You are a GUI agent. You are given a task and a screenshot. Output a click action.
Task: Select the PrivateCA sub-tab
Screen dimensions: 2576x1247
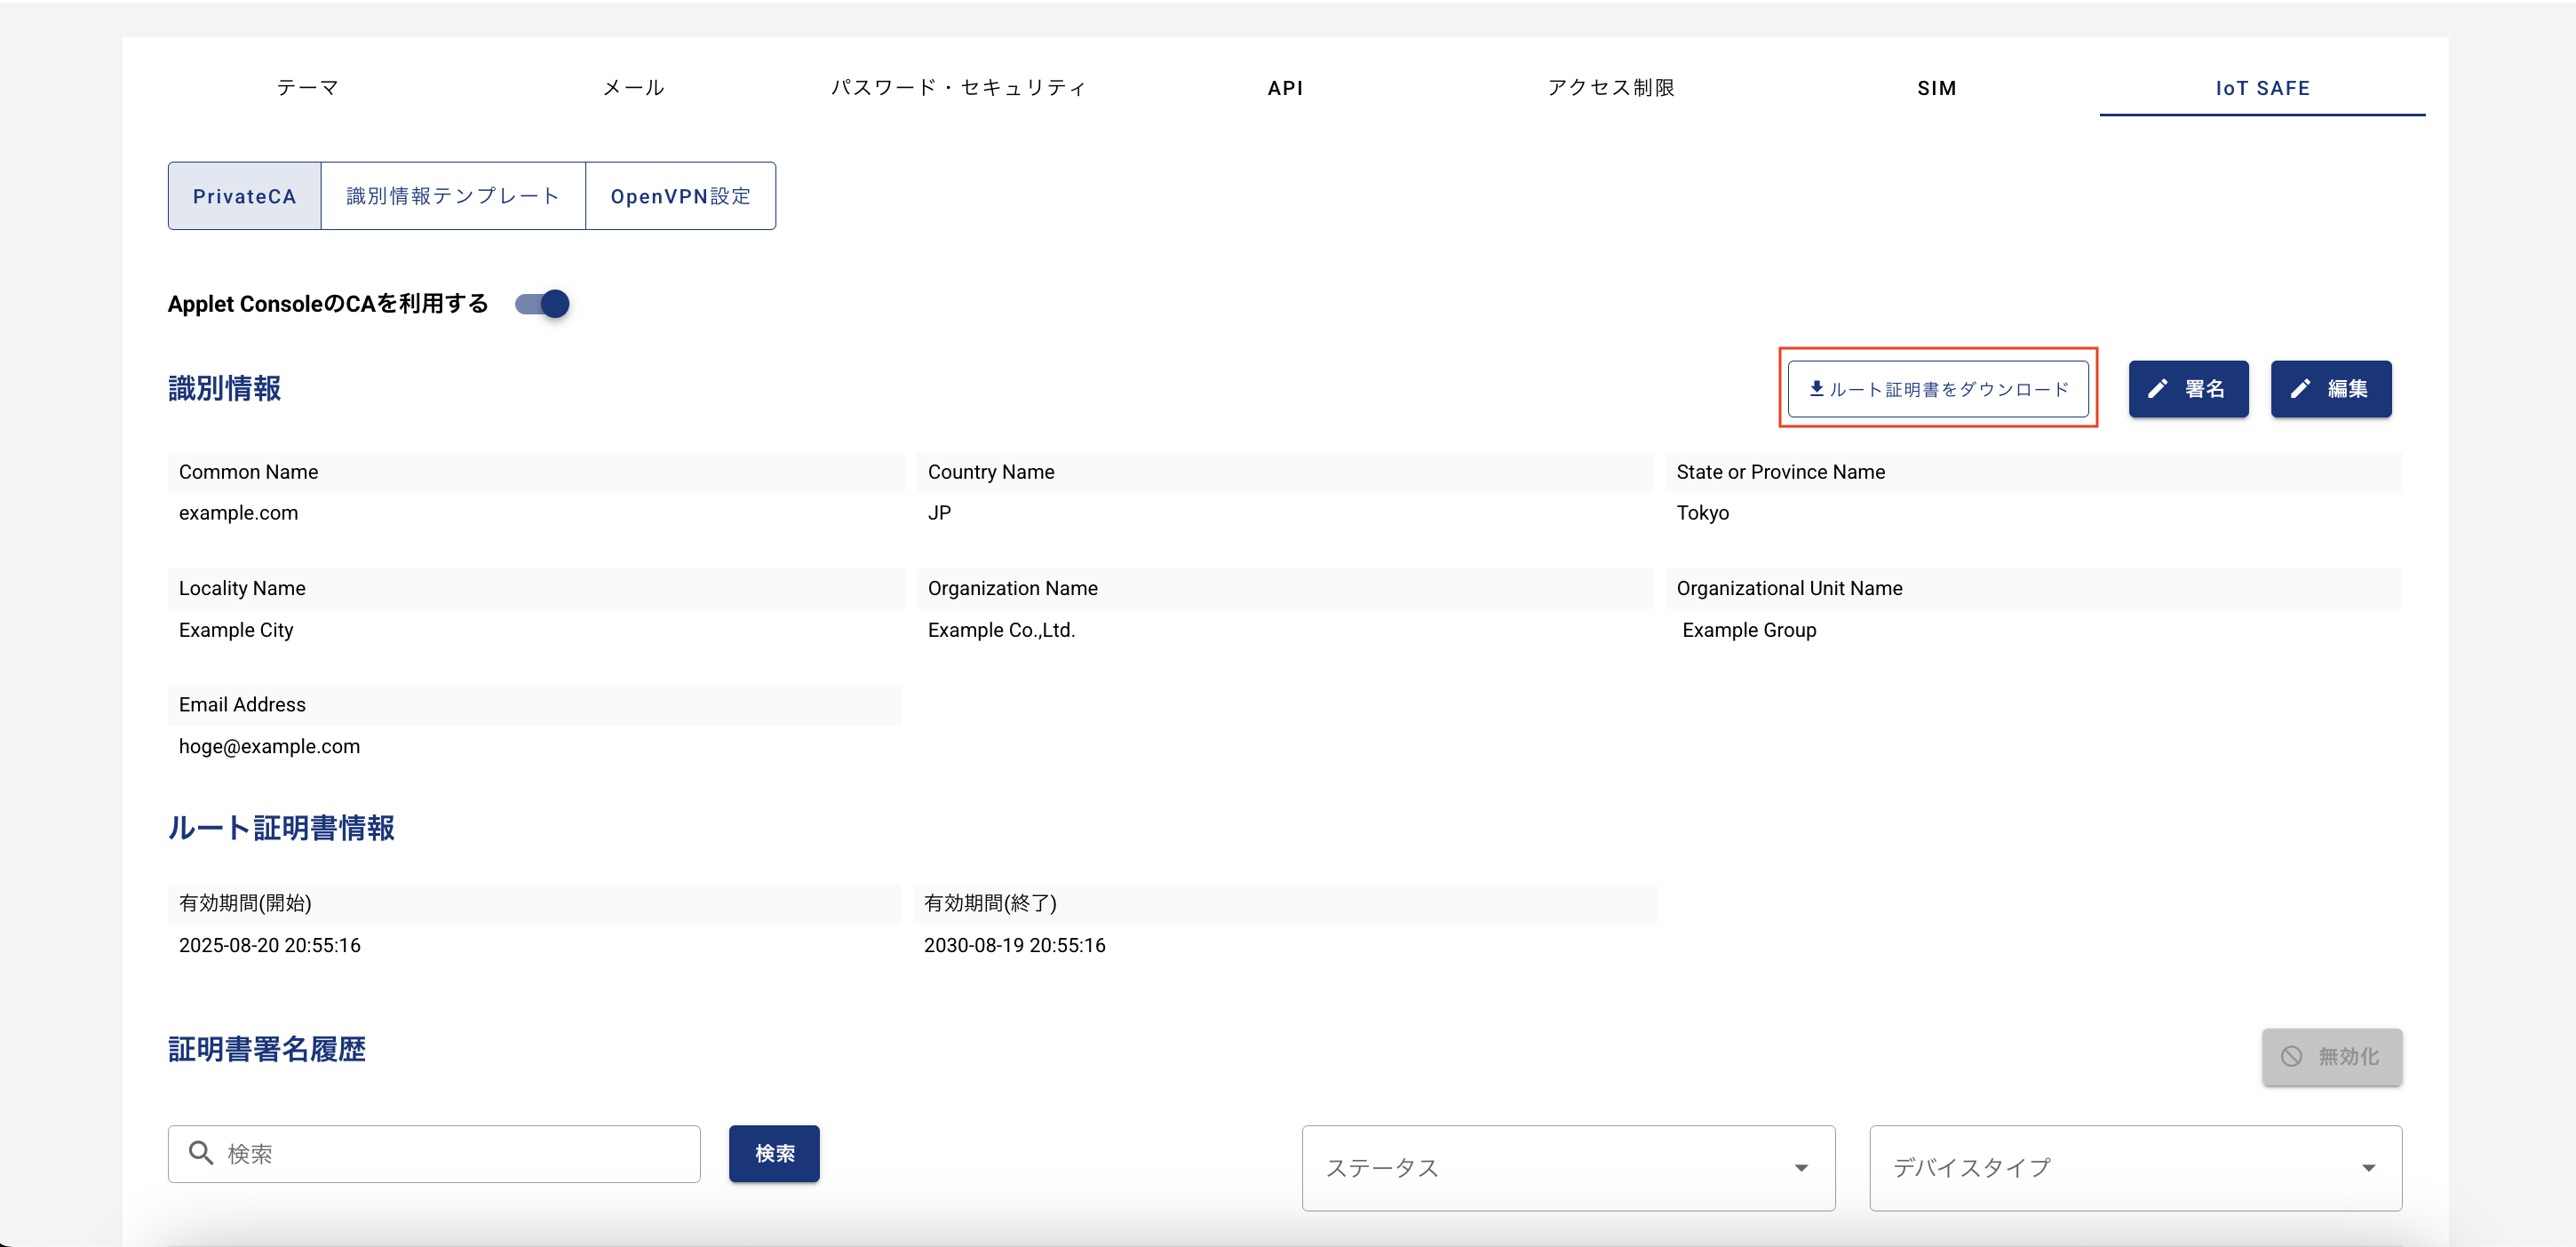pyautogui.click(x=244, y=196)
